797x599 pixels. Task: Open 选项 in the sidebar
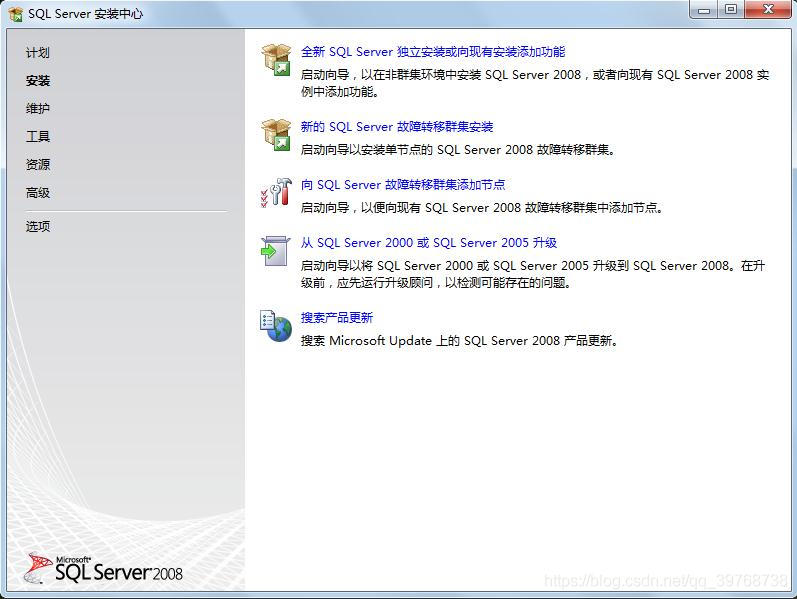pos(38,226)
